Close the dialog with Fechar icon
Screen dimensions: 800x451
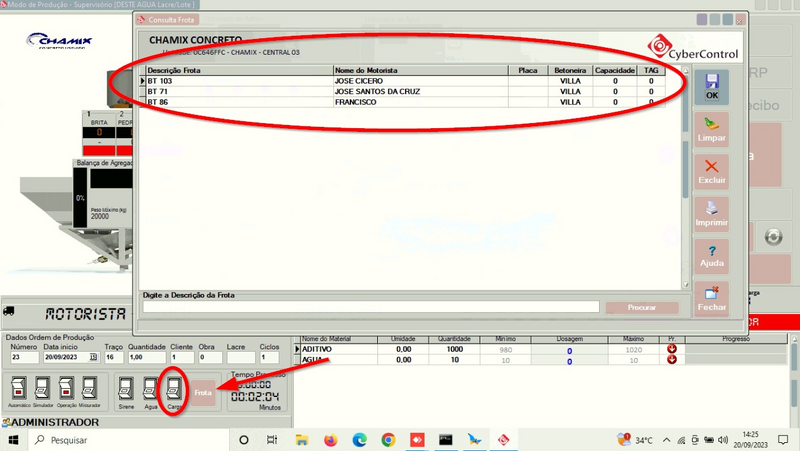click(x=711, y=299)
